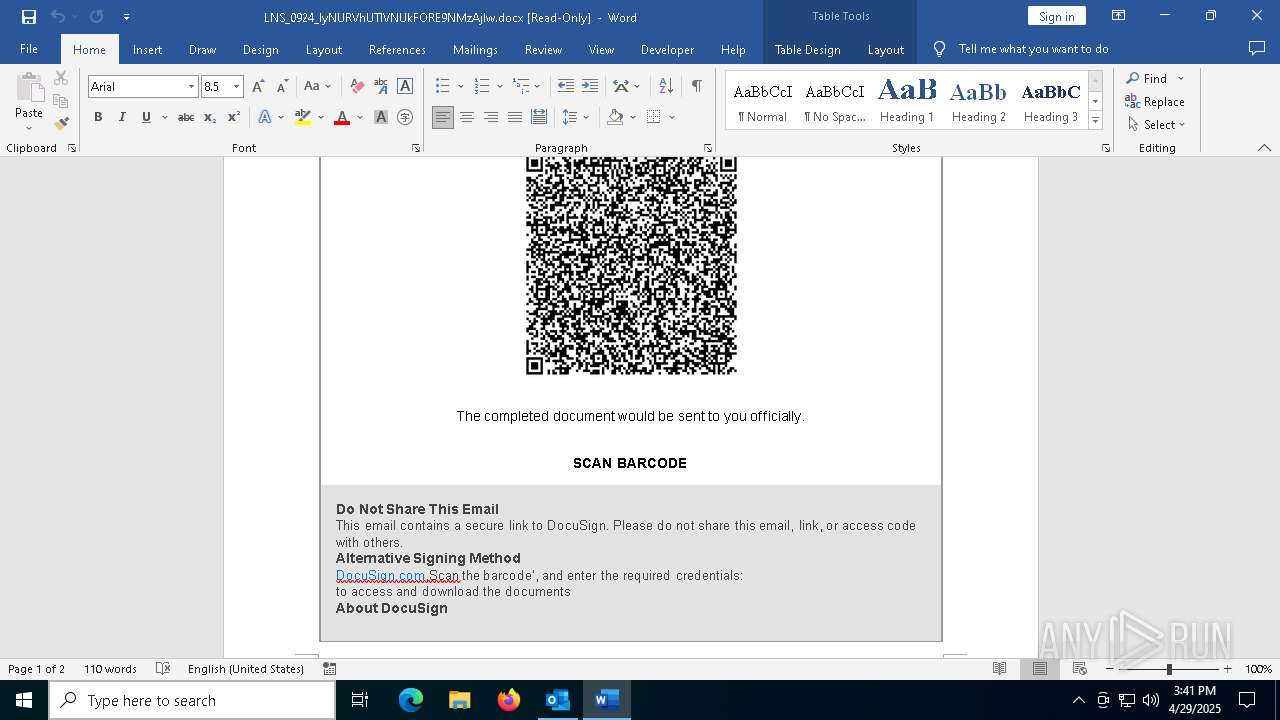Adjust the zoom slider handle in status bar
The width and height of the screenshot is (1280, 720).
point(1169,669)
